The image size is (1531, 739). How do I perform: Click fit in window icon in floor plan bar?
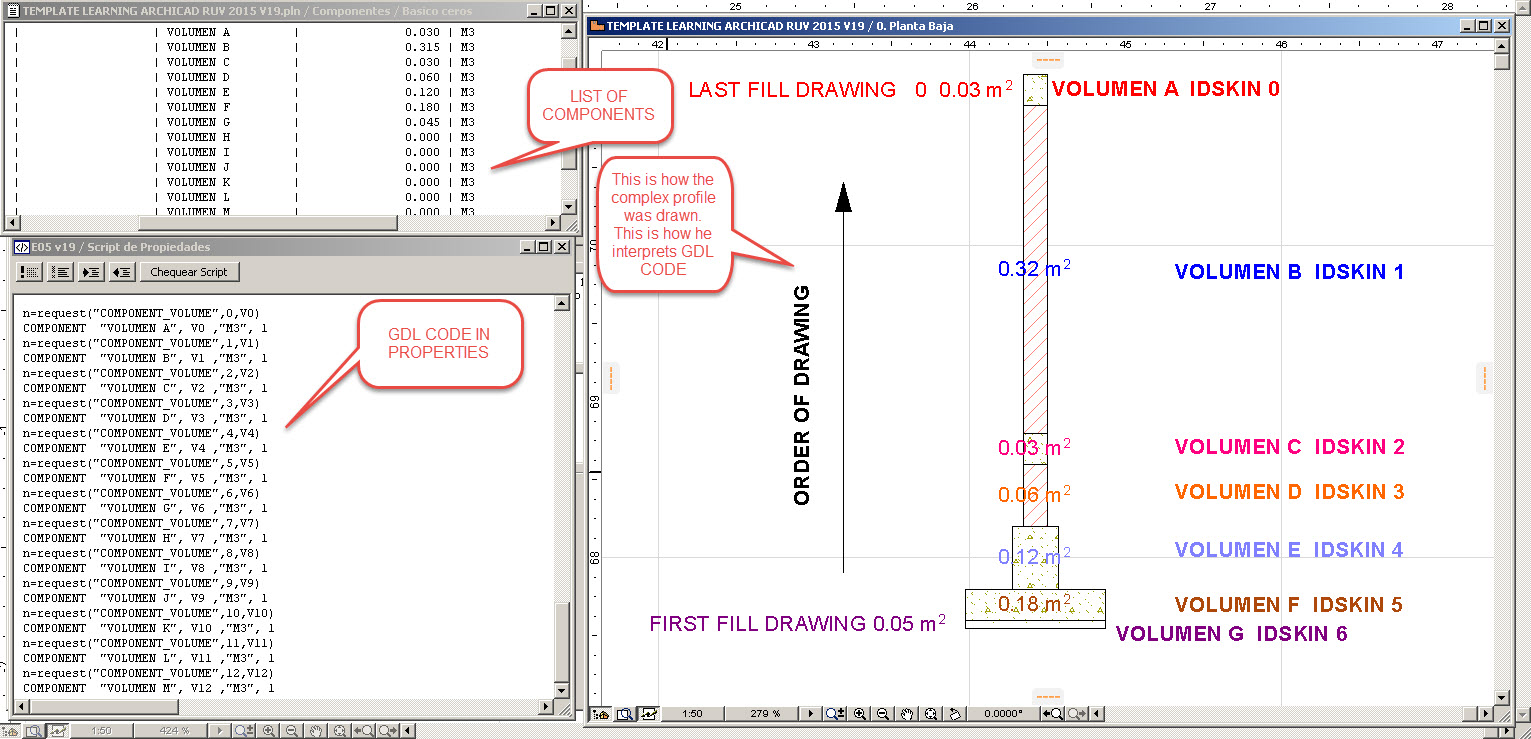click(931, 714)
